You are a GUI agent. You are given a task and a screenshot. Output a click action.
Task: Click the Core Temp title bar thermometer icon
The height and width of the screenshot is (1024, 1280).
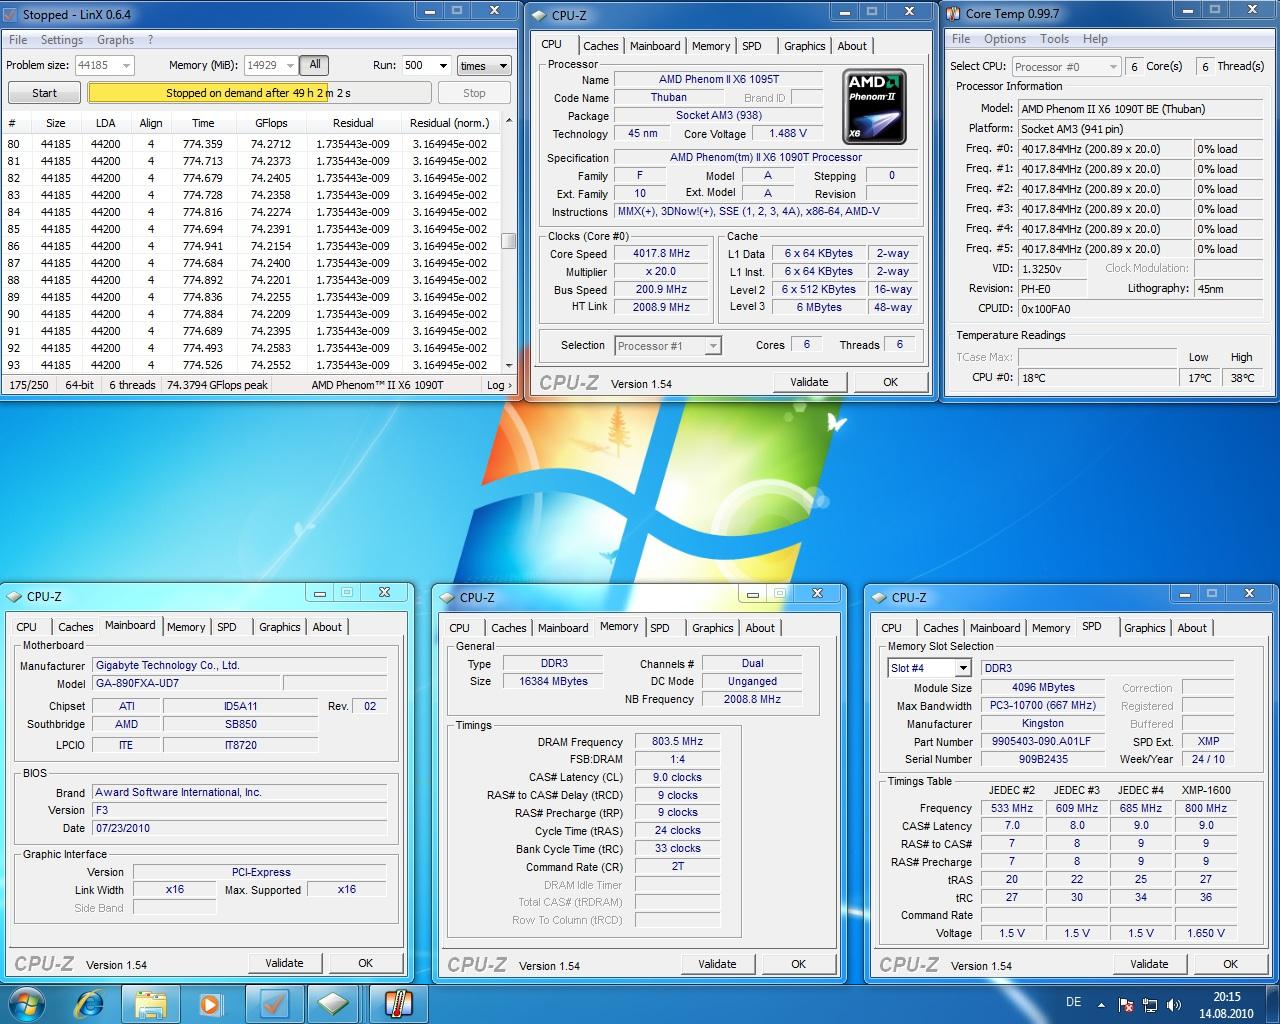pyautogui.click(x=953, y=13)
